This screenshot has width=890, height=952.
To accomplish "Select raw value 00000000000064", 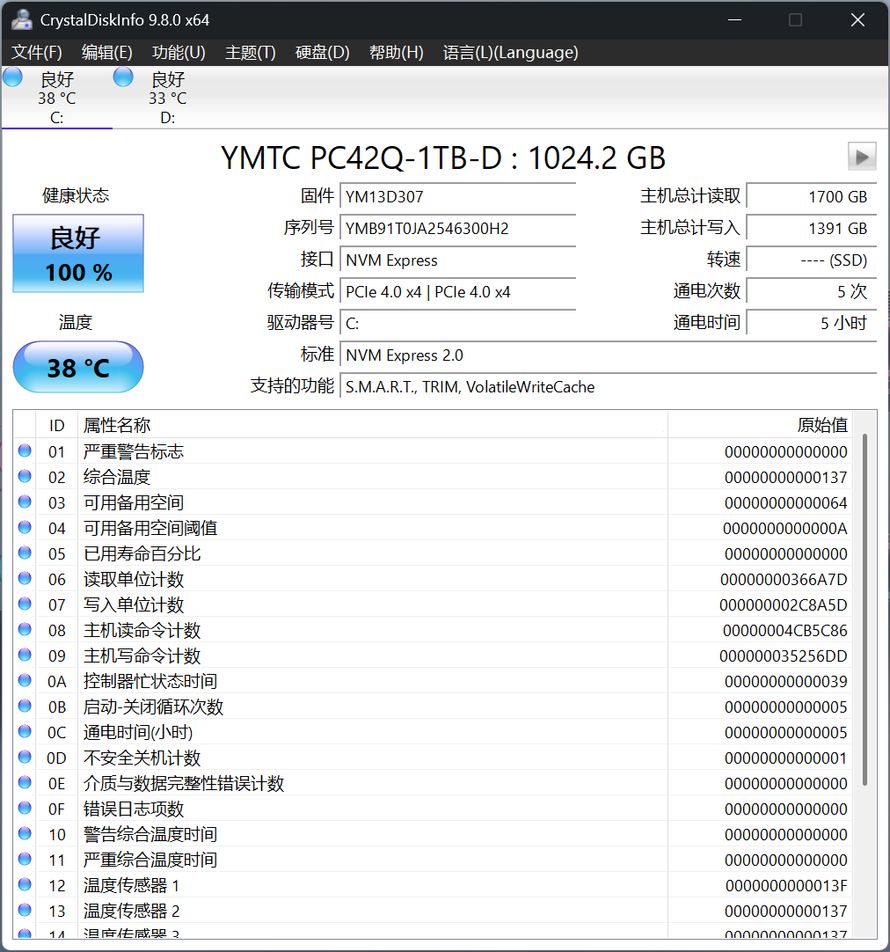I will (786, 503).
